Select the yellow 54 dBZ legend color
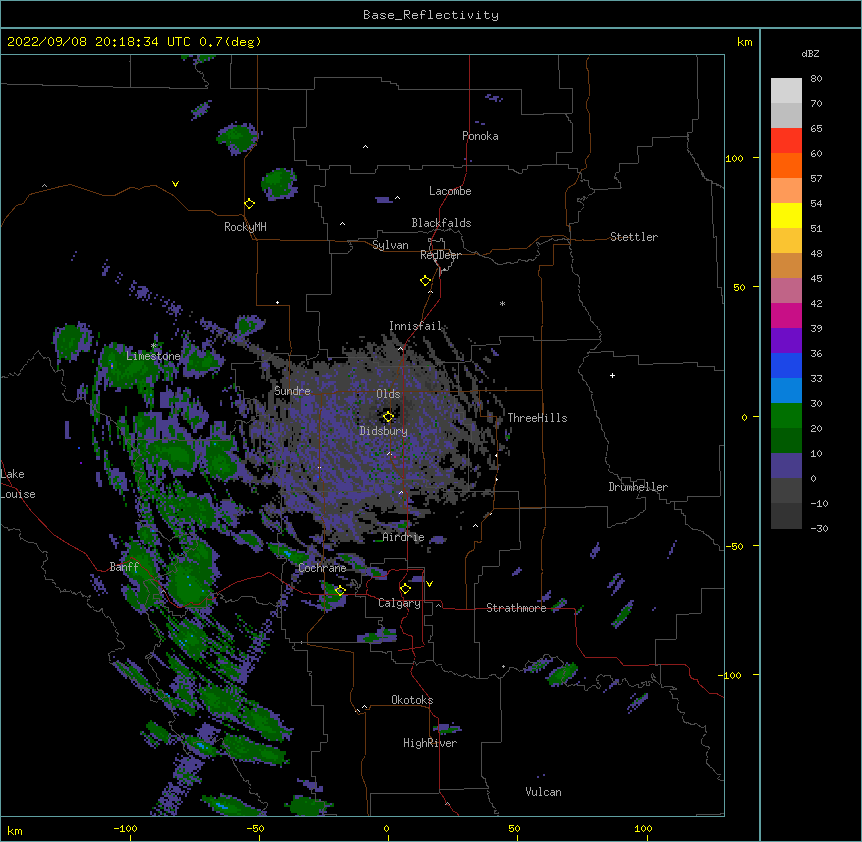Screen dimensions: 862x842 pyautogui.click(x=786, y=215)
